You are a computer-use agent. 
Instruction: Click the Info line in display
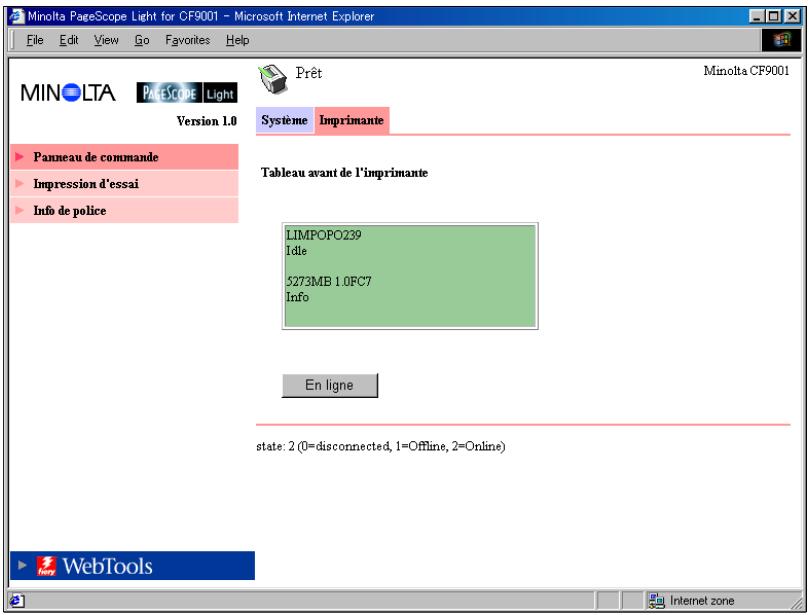(x=298, y=297)
